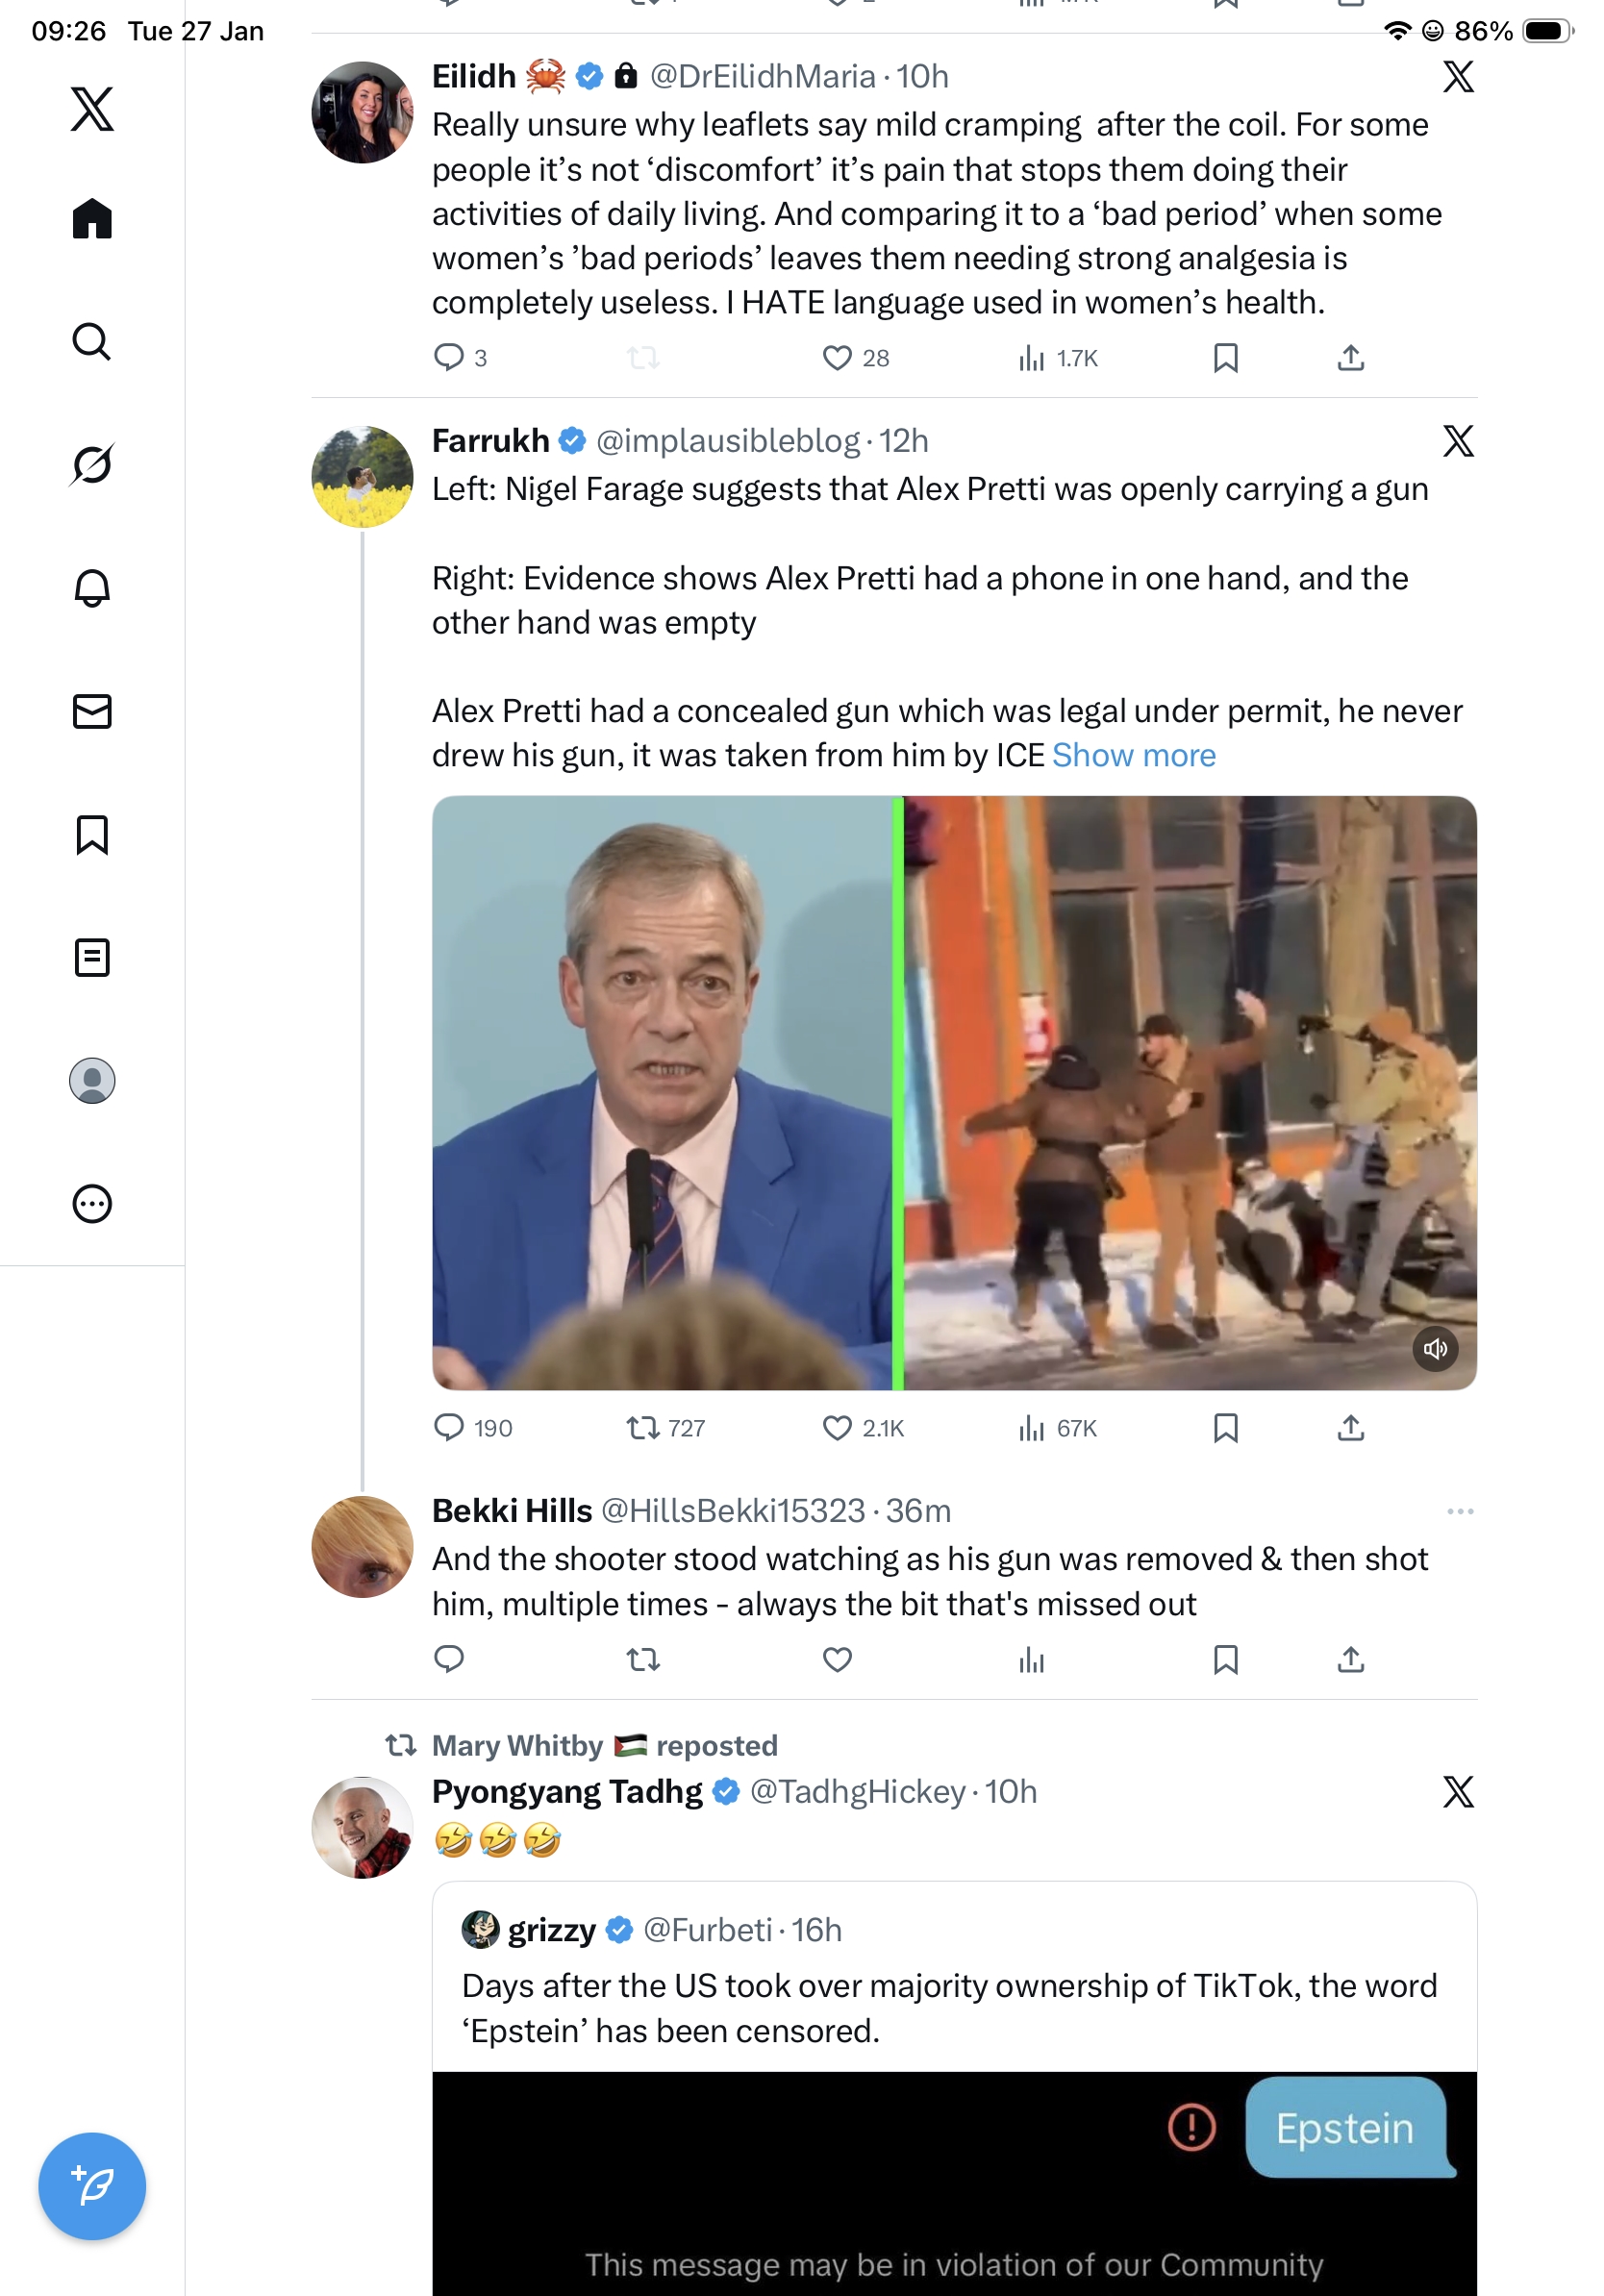This screenshot has height=2296, width=1604.
Task: Open the search page from the sidebar
Action: tap(92, 342)
